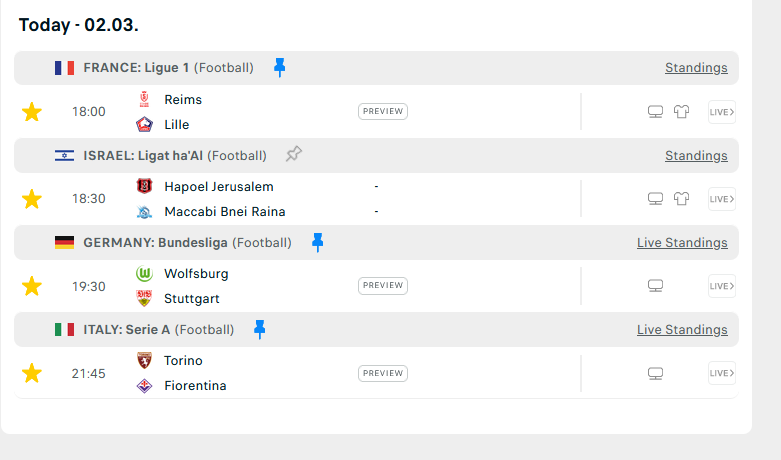Unpin France Ligue 1 league

(279, 67)
